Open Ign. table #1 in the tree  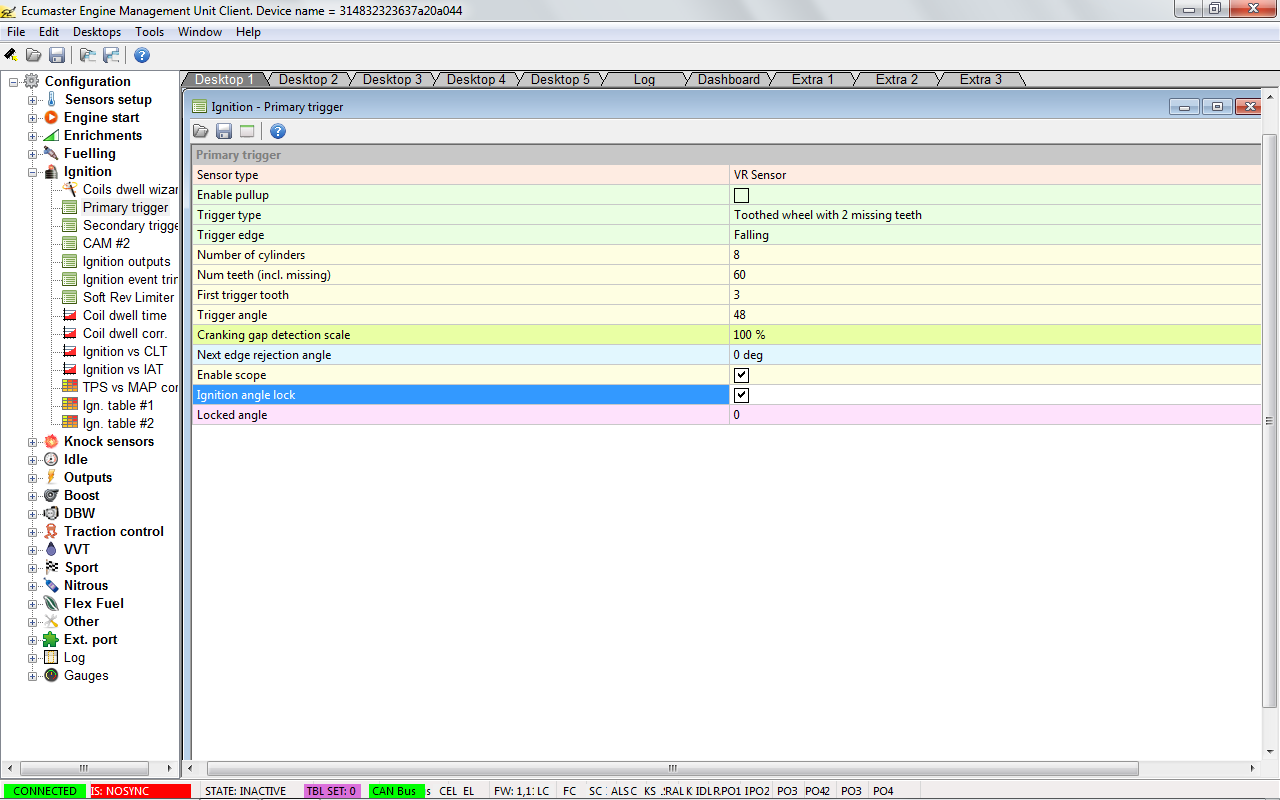(118, 406)
